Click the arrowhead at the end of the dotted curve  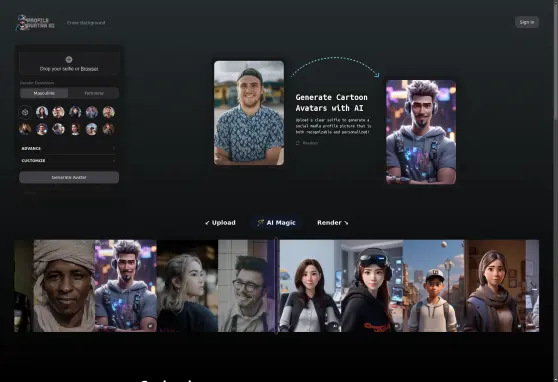(x=377, y=75)
